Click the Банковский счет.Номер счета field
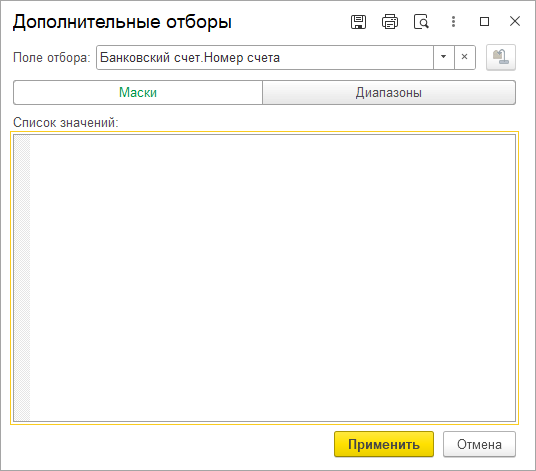The width and height of the screenshot is (536, 471). [265, 57]
